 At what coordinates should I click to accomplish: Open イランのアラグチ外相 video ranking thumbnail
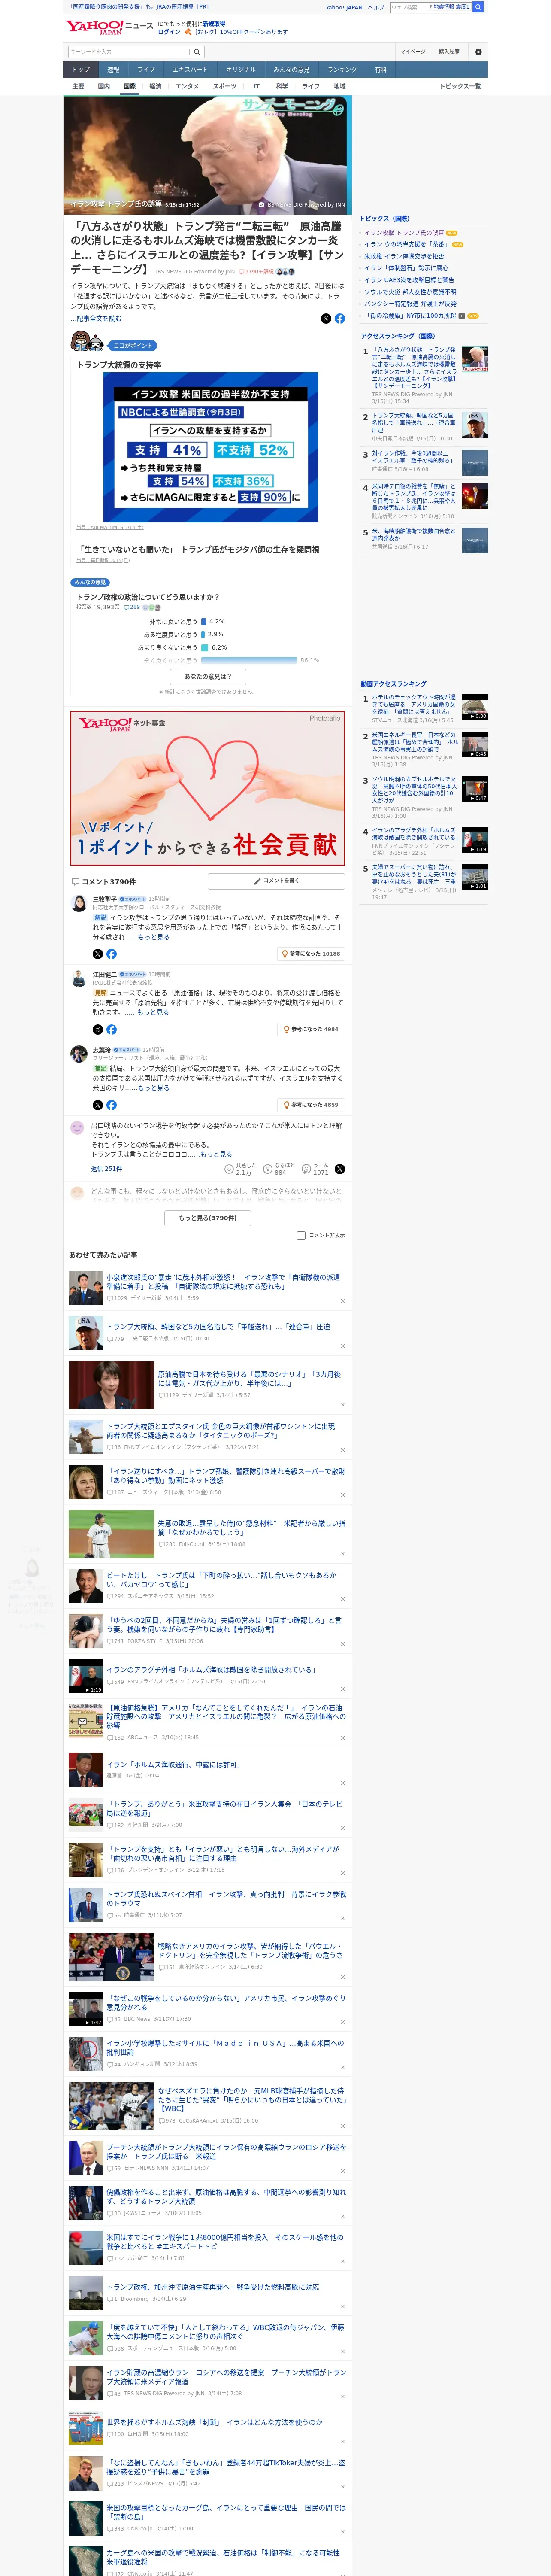(475, 840)
